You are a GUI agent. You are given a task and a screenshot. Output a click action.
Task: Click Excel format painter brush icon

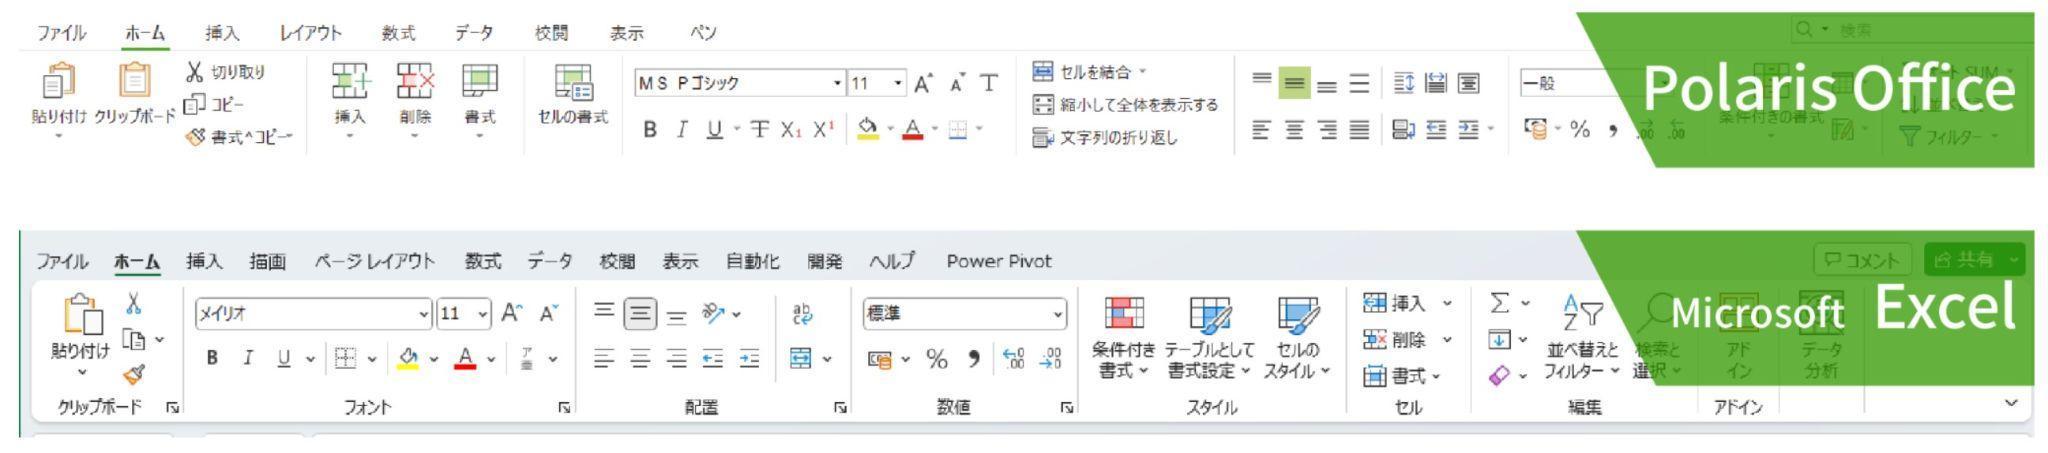pos(133,376)
